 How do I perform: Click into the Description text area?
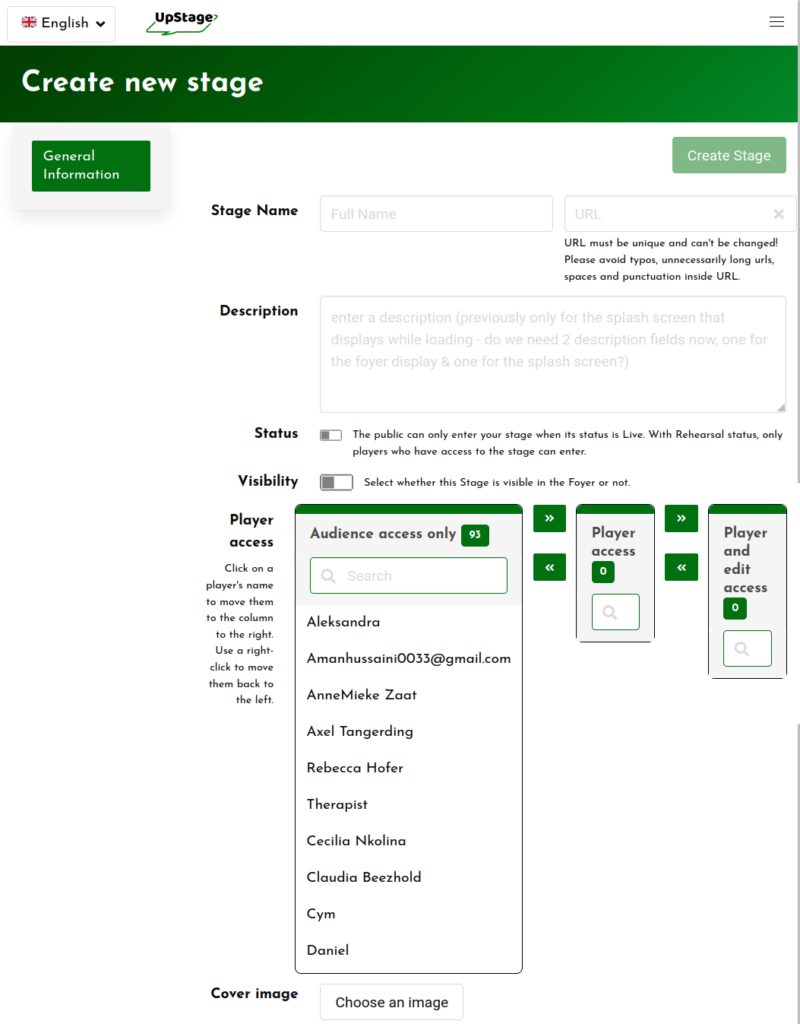[552, 354]
